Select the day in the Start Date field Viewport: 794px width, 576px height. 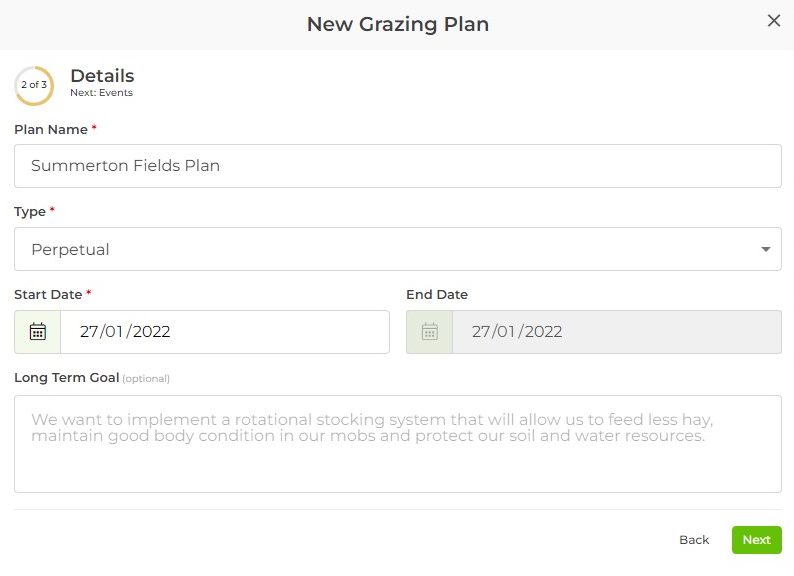(90, 332)
